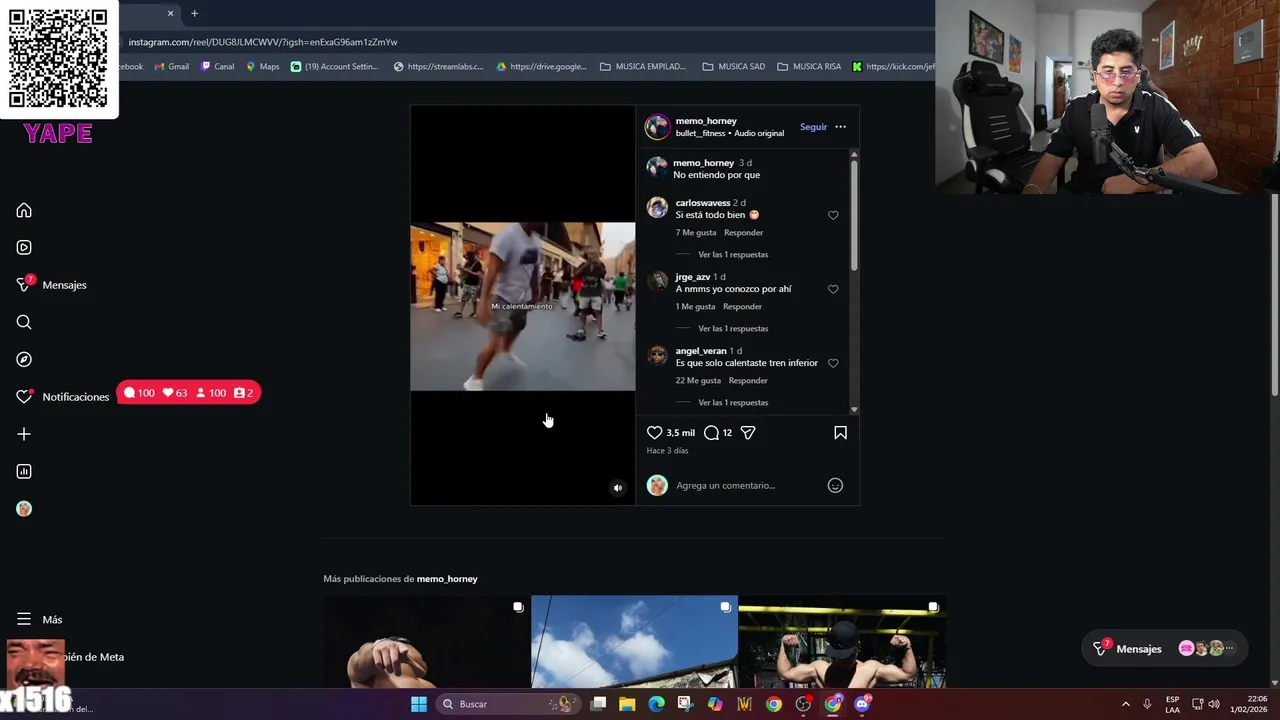
Task: Open profile avatar in left sidebar
Action: coord(24,509)
